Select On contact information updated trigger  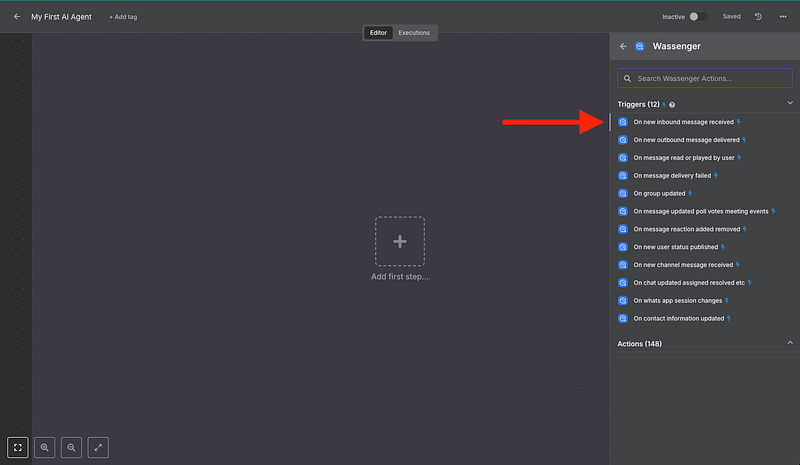tap(679, 318)
